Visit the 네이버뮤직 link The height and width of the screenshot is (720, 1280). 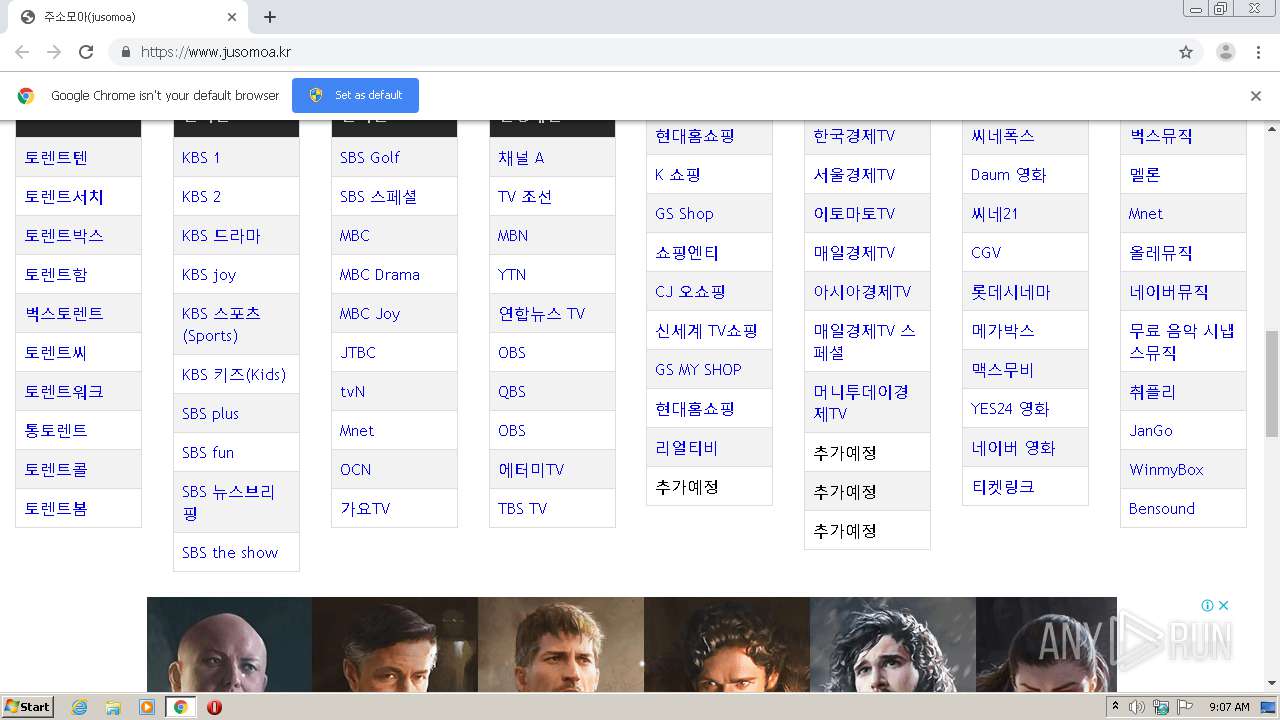pos(1169,292)
